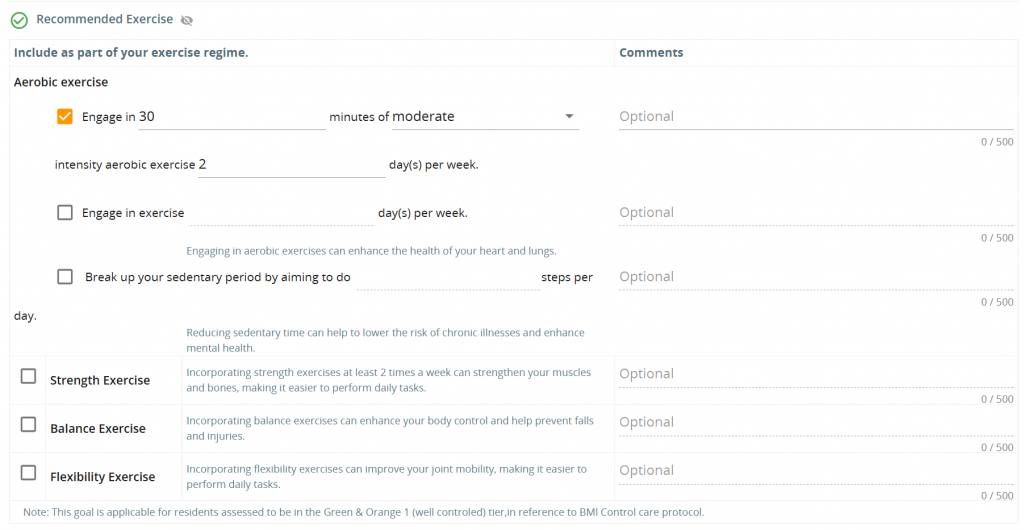
Task: Click the comment field for Strength Exercise
Action: (x=816, y=374)
